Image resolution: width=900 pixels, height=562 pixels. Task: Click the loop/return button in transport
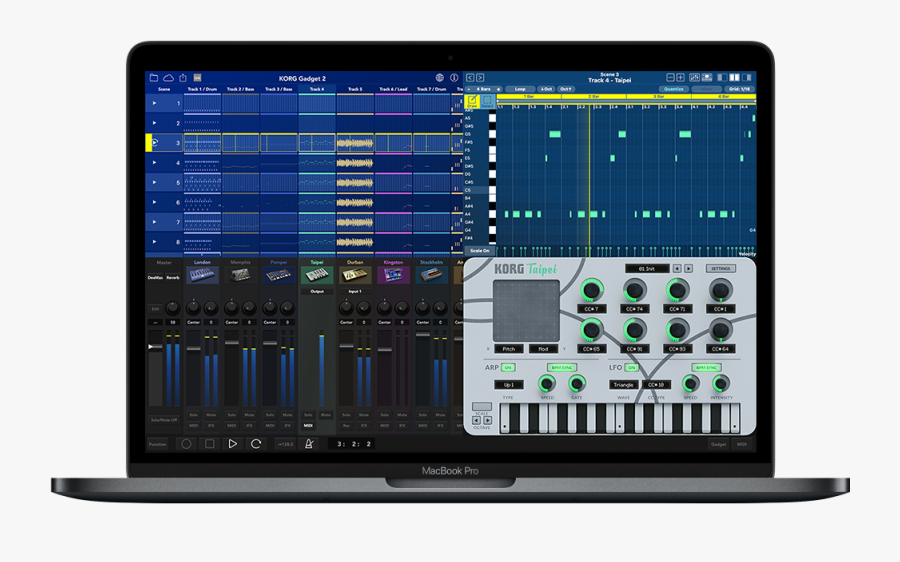click(256, 444)
